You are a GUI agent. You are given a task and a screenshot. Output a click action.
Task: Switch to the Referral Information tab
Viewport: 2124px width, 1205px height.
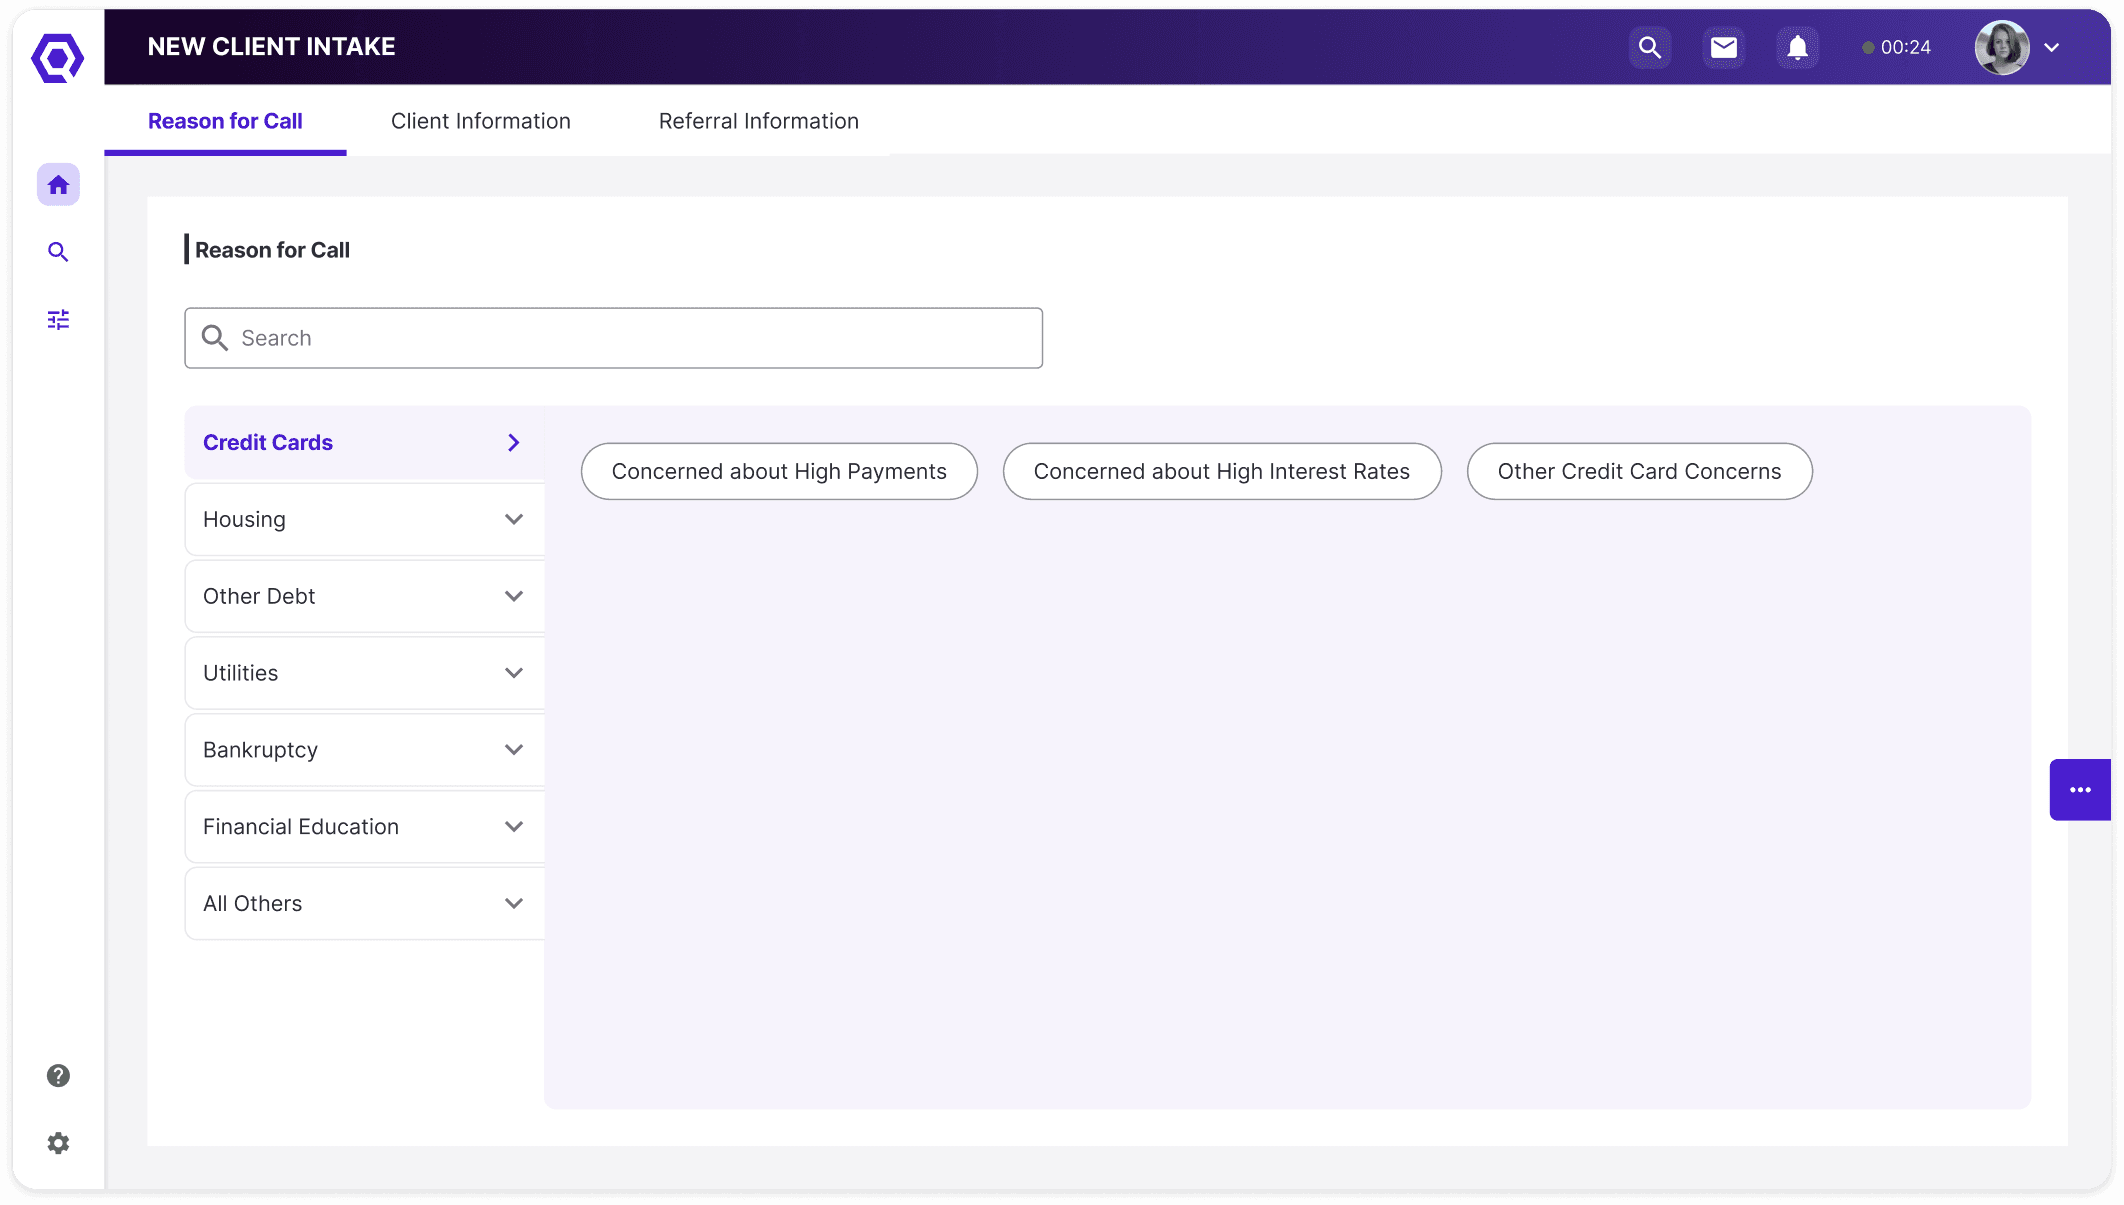[758, 121]
